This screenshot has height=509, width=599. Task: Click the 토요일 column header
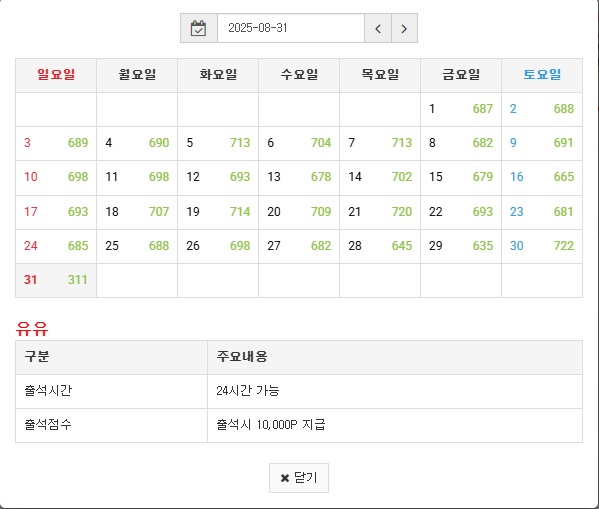click(542, 75)
